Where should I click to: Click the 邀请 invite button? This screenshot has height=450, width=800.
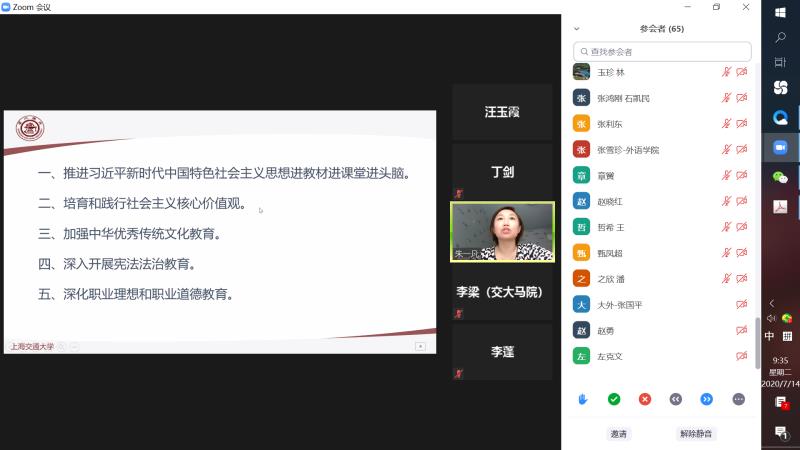tap(619, 434)
